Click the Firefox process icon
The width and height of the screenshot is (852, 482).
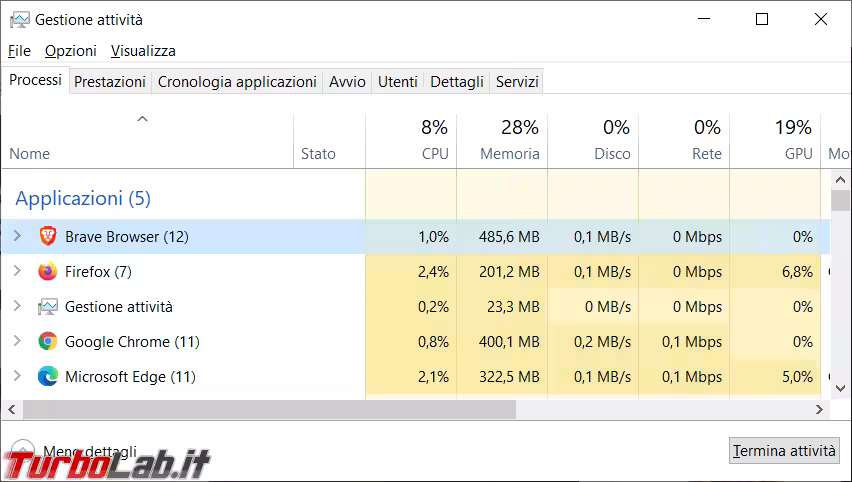(47, 272)
